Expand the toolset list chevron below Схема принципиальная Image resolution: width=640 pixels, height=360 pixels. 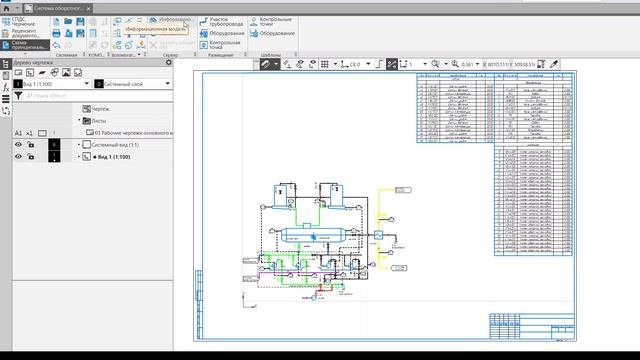(x=25, y=54)
